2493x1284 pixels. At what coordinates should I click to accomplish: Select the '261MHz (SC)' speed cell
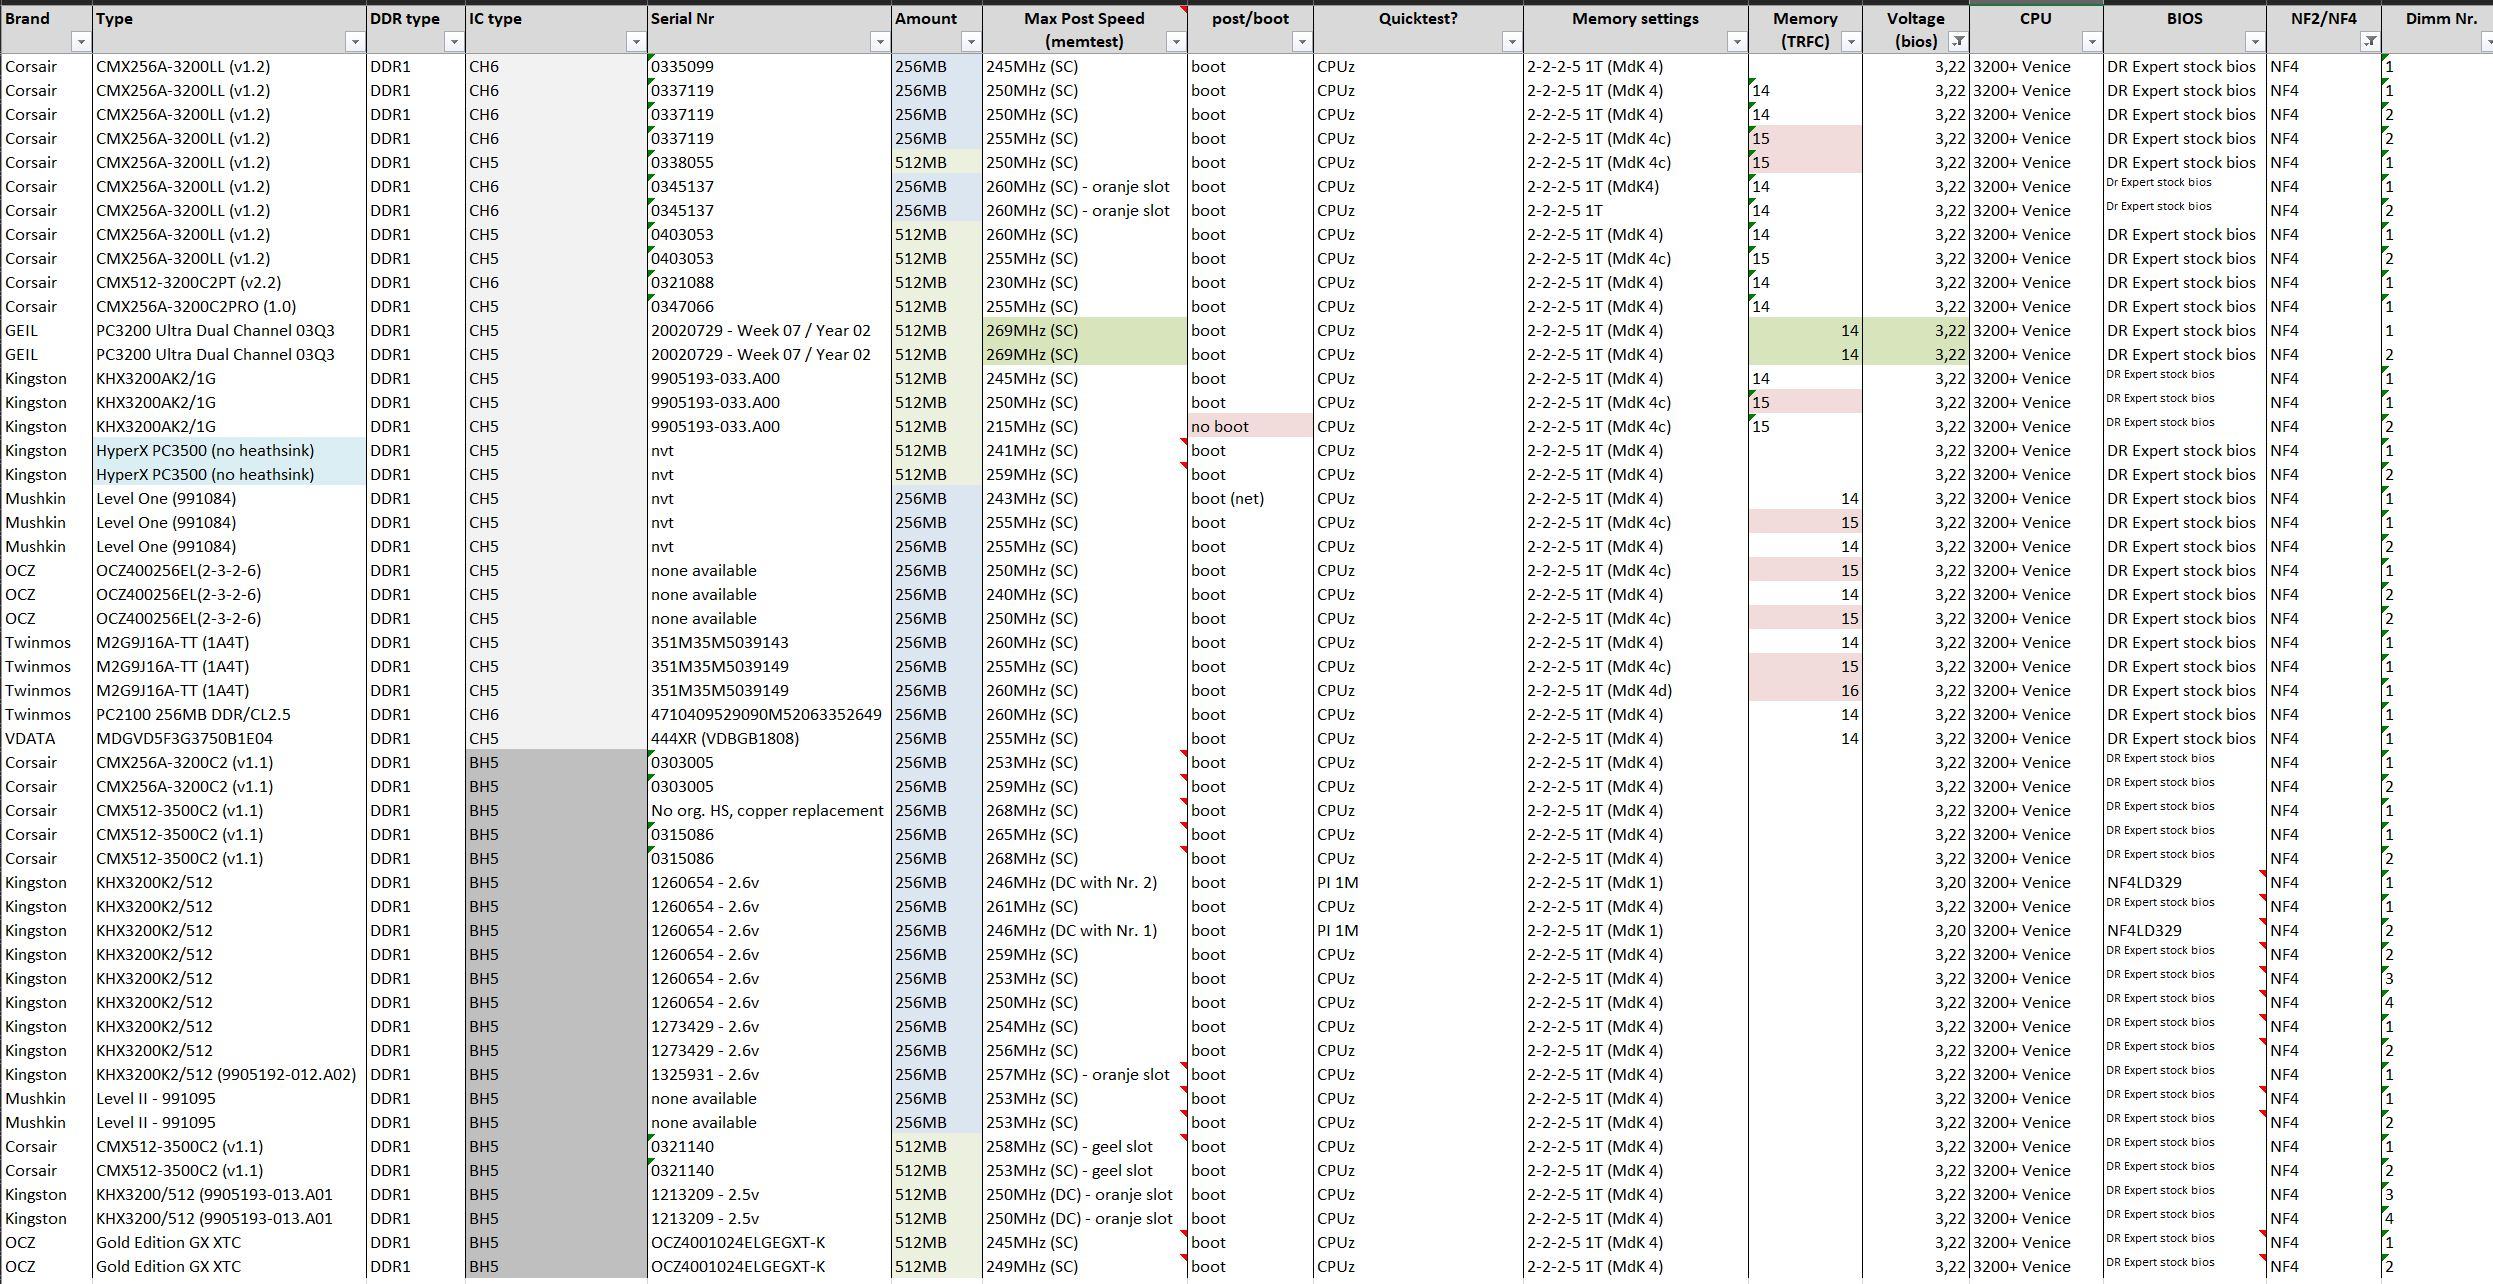[x=1085, y=906]
